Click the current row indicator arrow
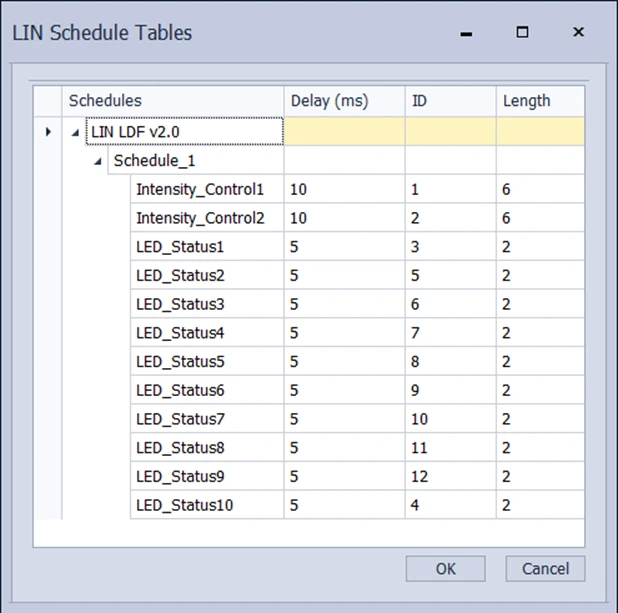The image size is (618, 613). (x=48, y=132)
